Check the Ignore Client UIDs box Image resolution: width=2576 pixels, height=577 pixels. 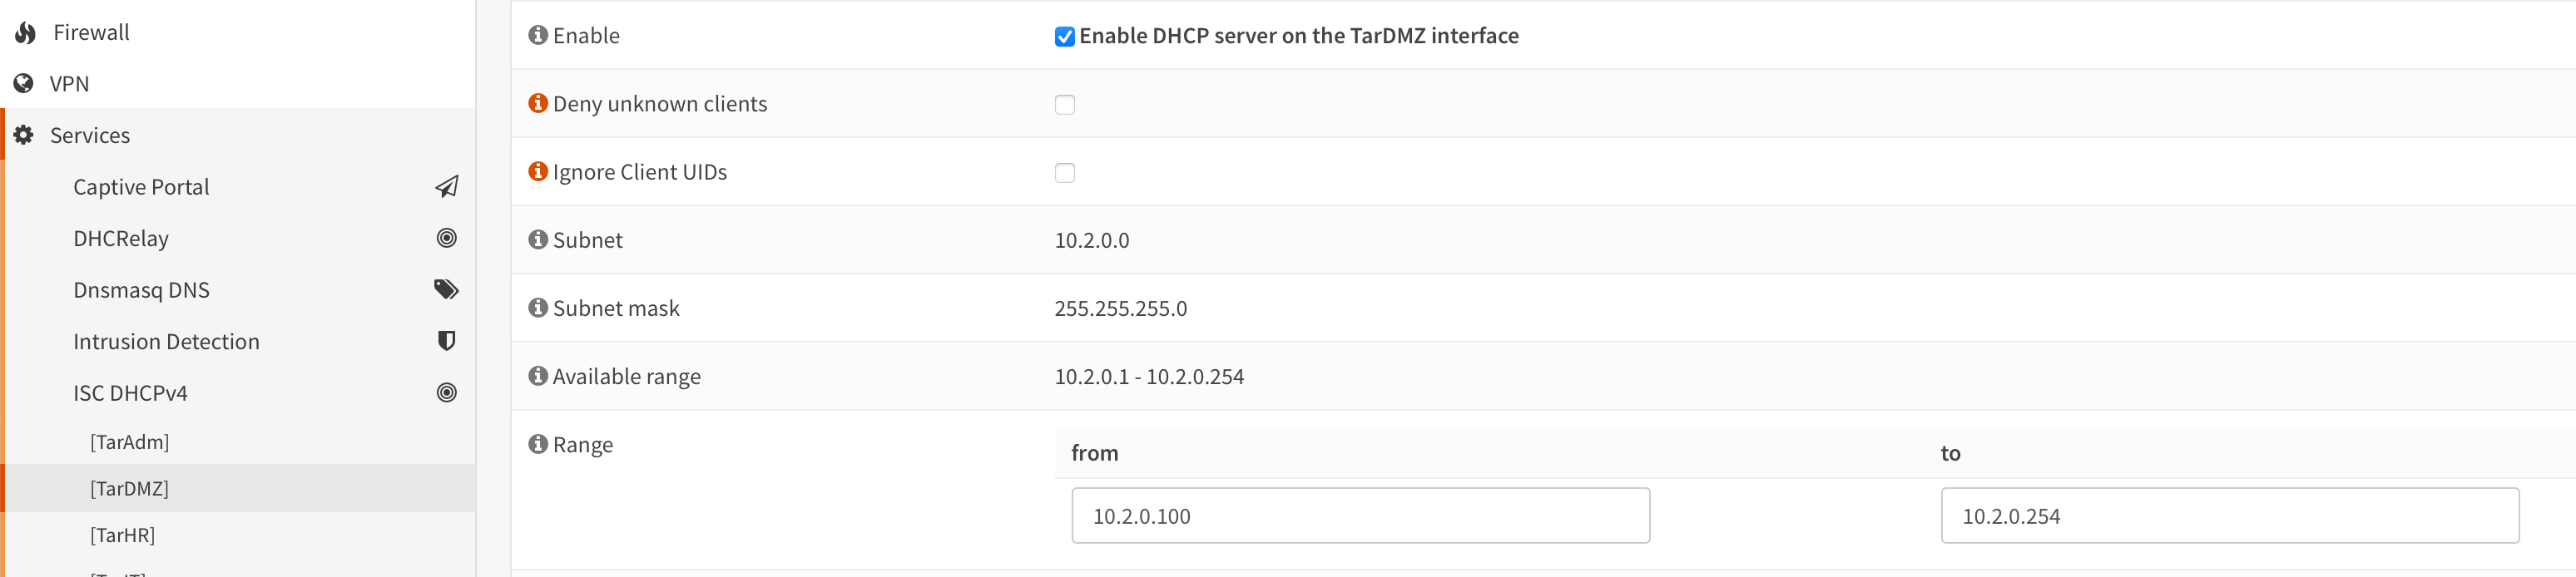point(1064,173)
